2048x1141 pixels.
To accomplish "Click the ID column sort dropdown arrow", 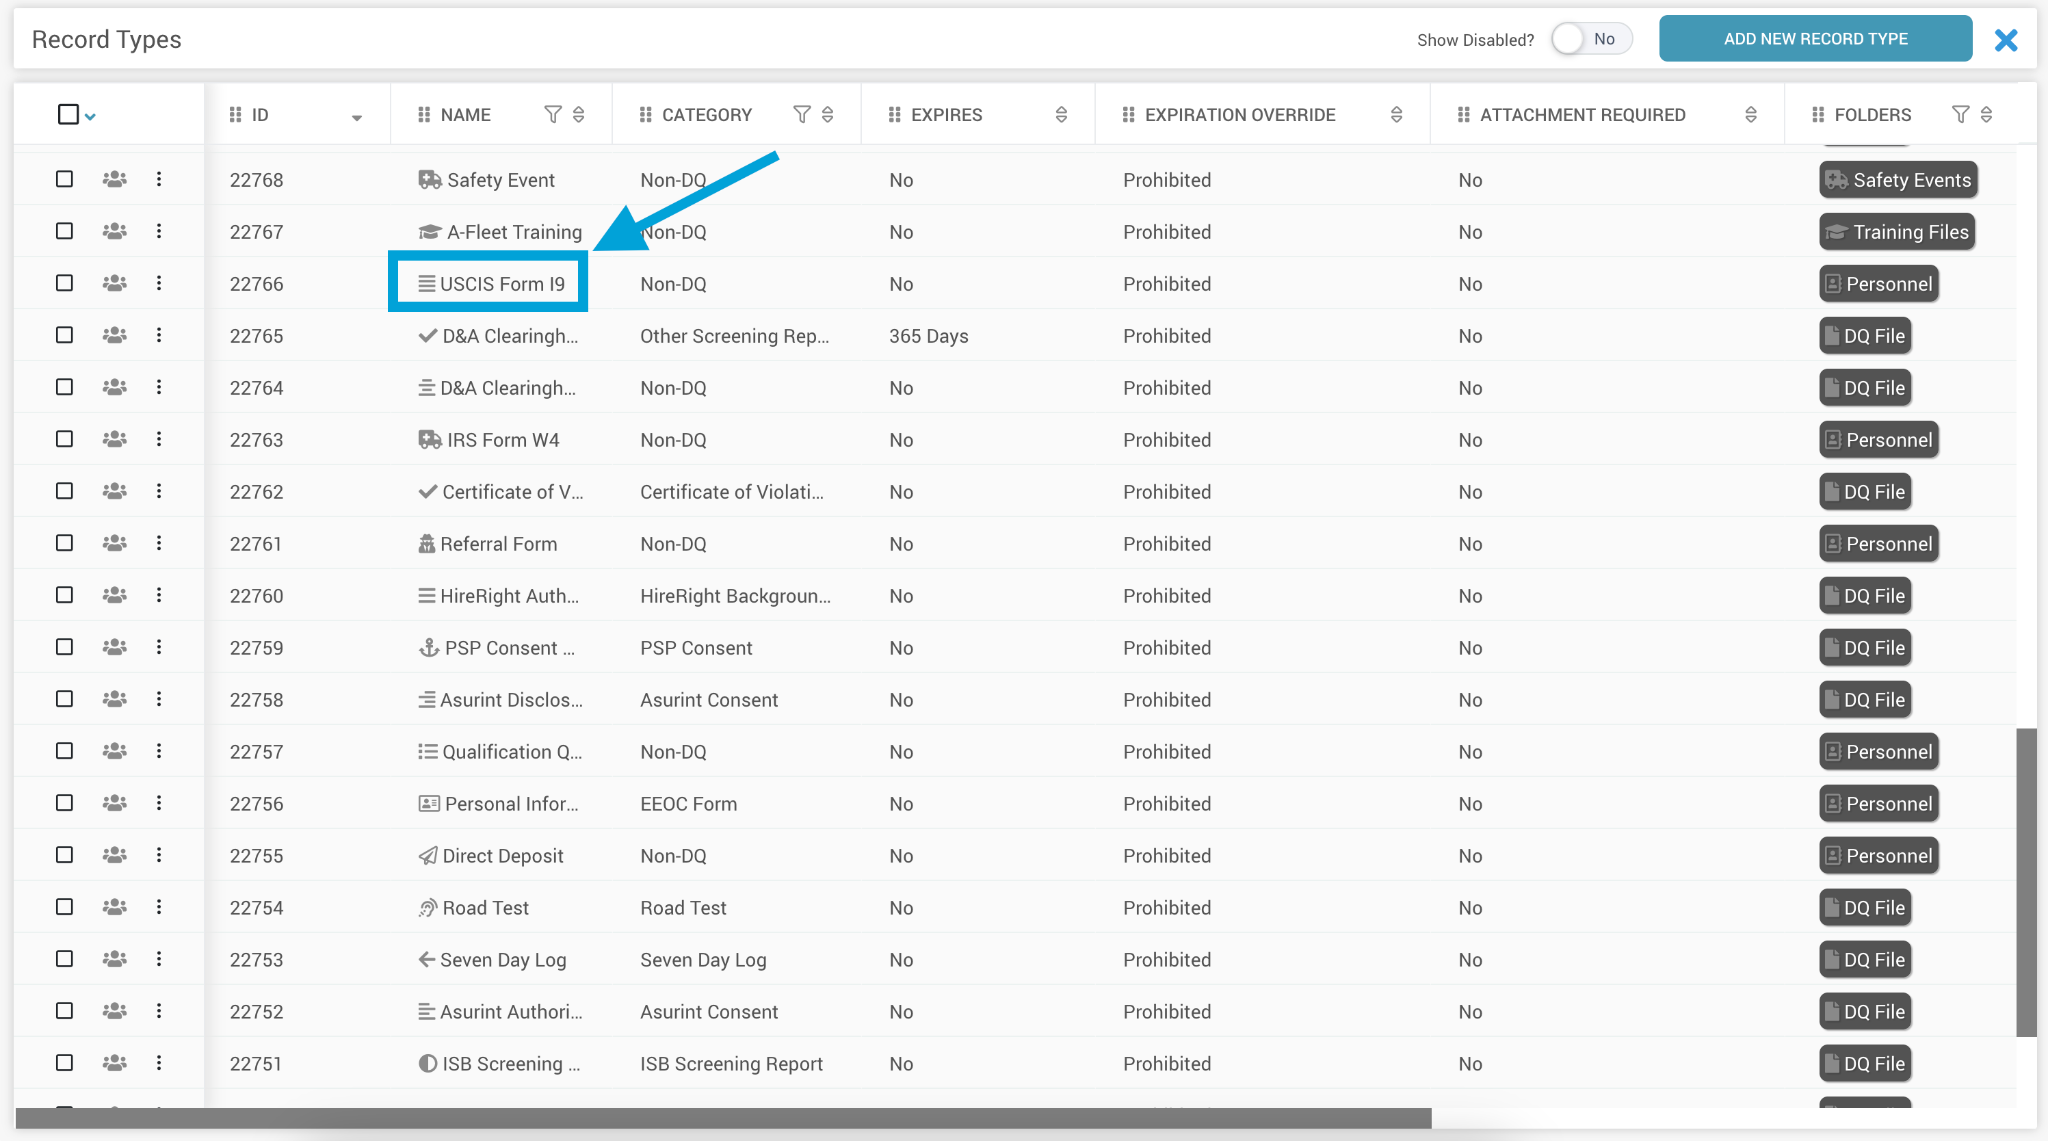I will [356, 117].
